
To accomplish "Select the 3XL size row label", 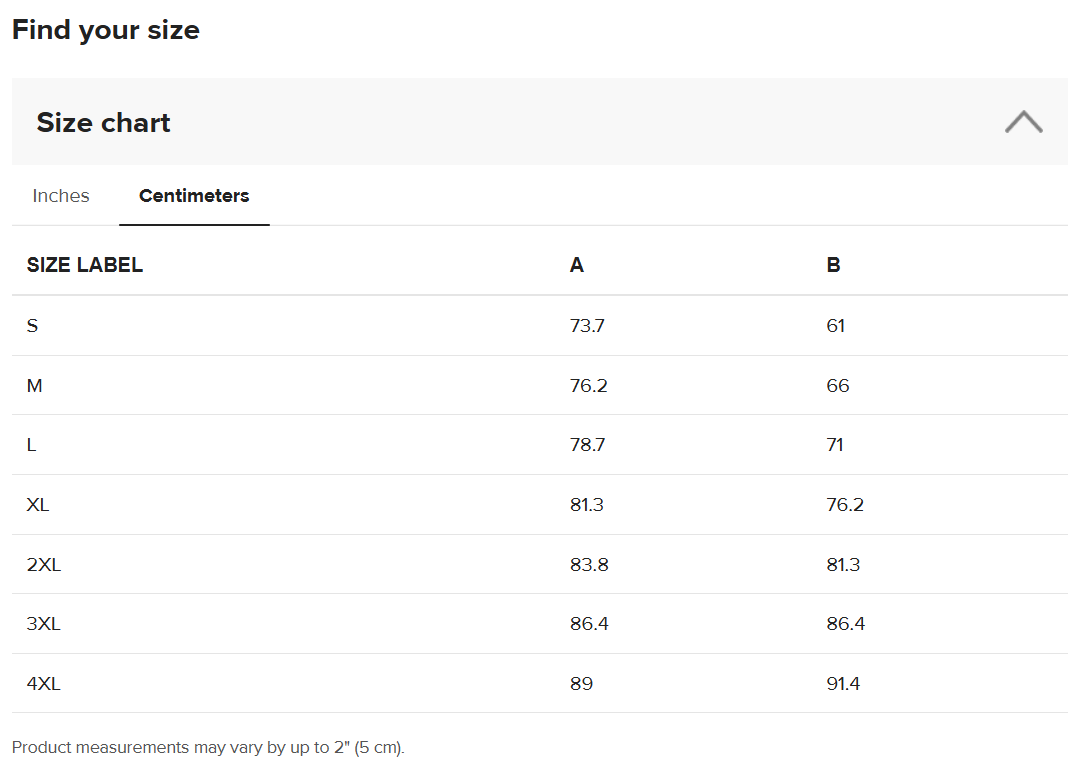I will [44, 624].
